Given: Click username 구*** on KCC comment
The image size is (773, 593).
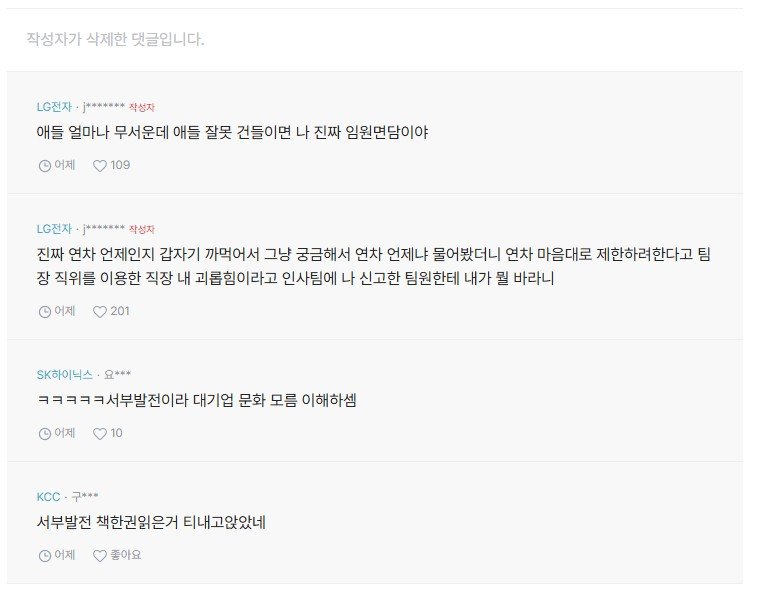Looking at the screenshot, I should coord(84,496).
